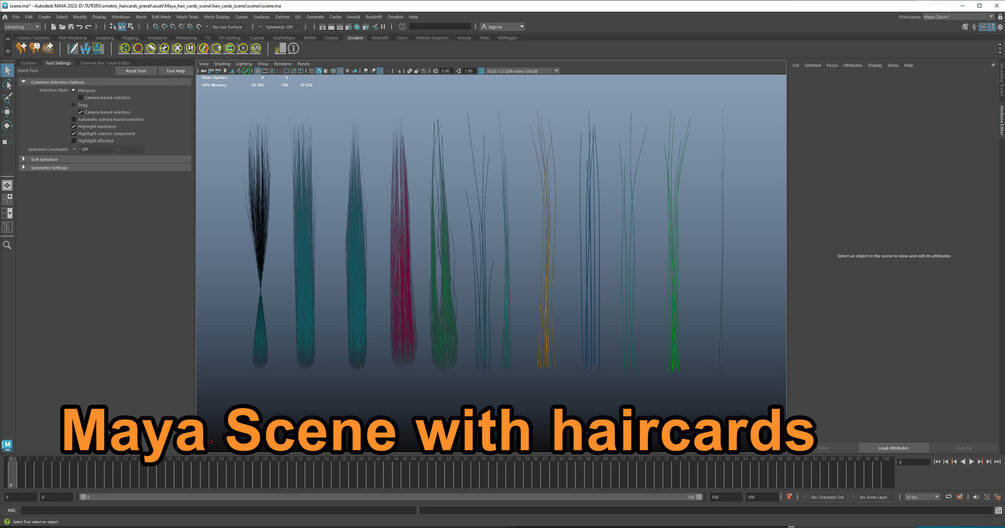Click the Reset Tool button
This screenshot has width=1005, height=528.
(136, 71)
